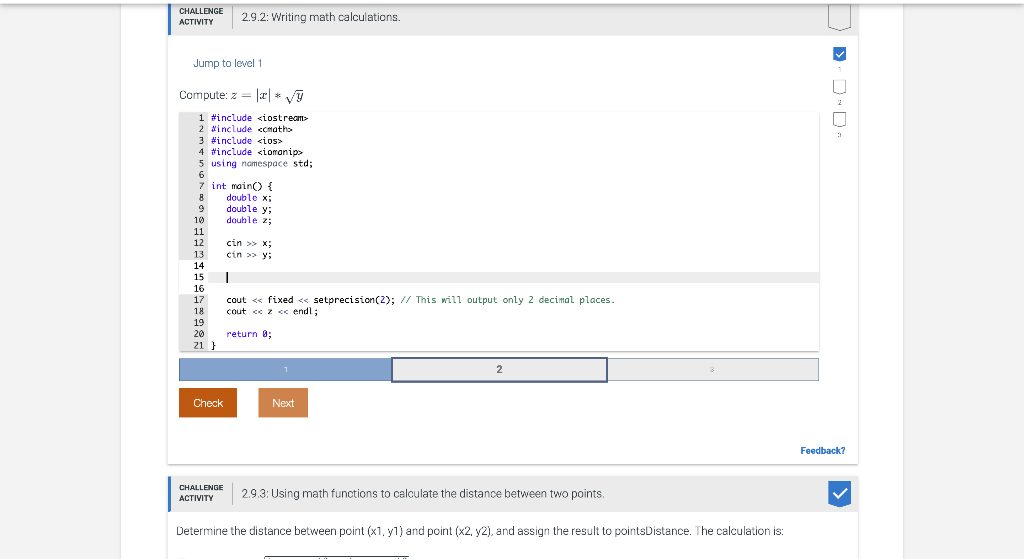The height and width of the screenshot is (559, 1024).
Task: Click the 2.9.2 activity completion badge icon
Action: pyautogui.click(x=839, y=18)
